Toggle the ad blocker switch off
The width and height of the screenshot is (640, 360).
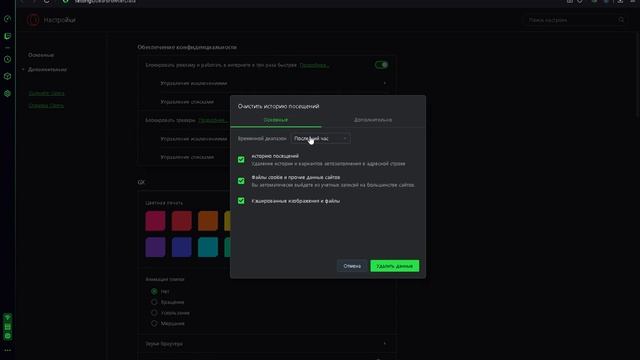(x=381, y=65)
